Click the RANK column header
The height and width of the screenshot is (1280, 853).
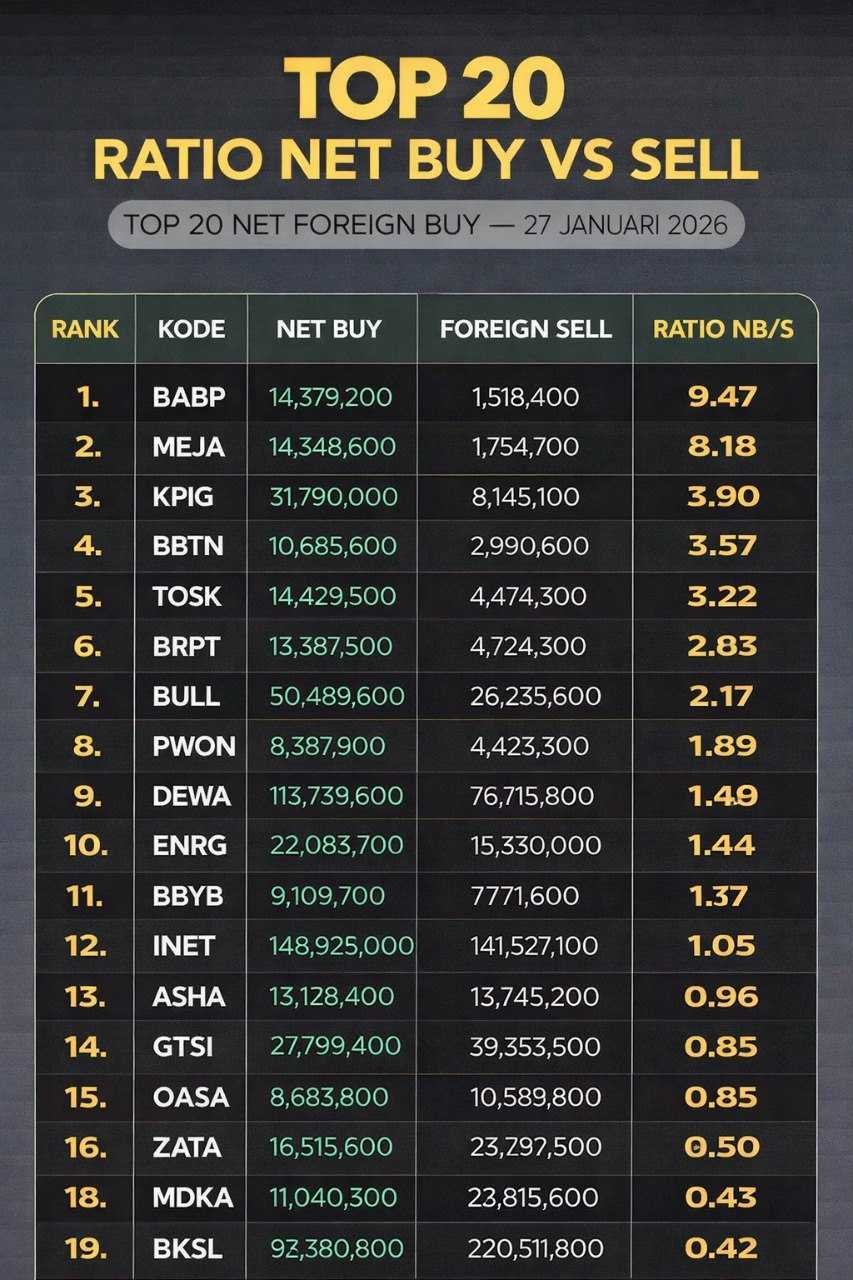click(x=85, y=329)
